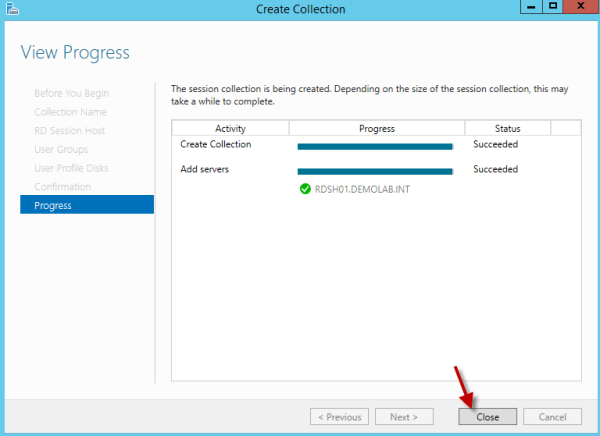
Task: Maximize the Create Collection window
Action: pyautogui.click(x=551, y=8)
